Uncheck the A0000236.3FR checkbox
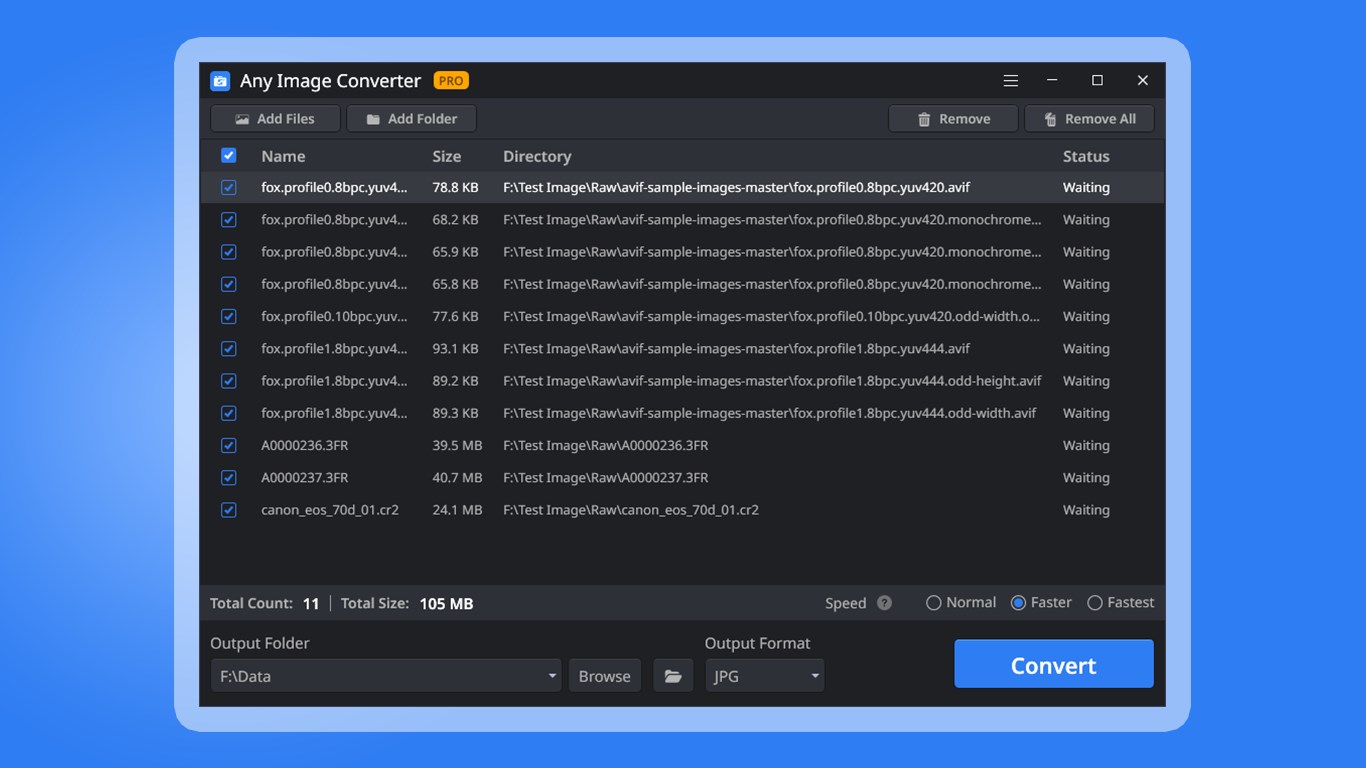This screenshot has width=1366, height=768. point(229,445)
